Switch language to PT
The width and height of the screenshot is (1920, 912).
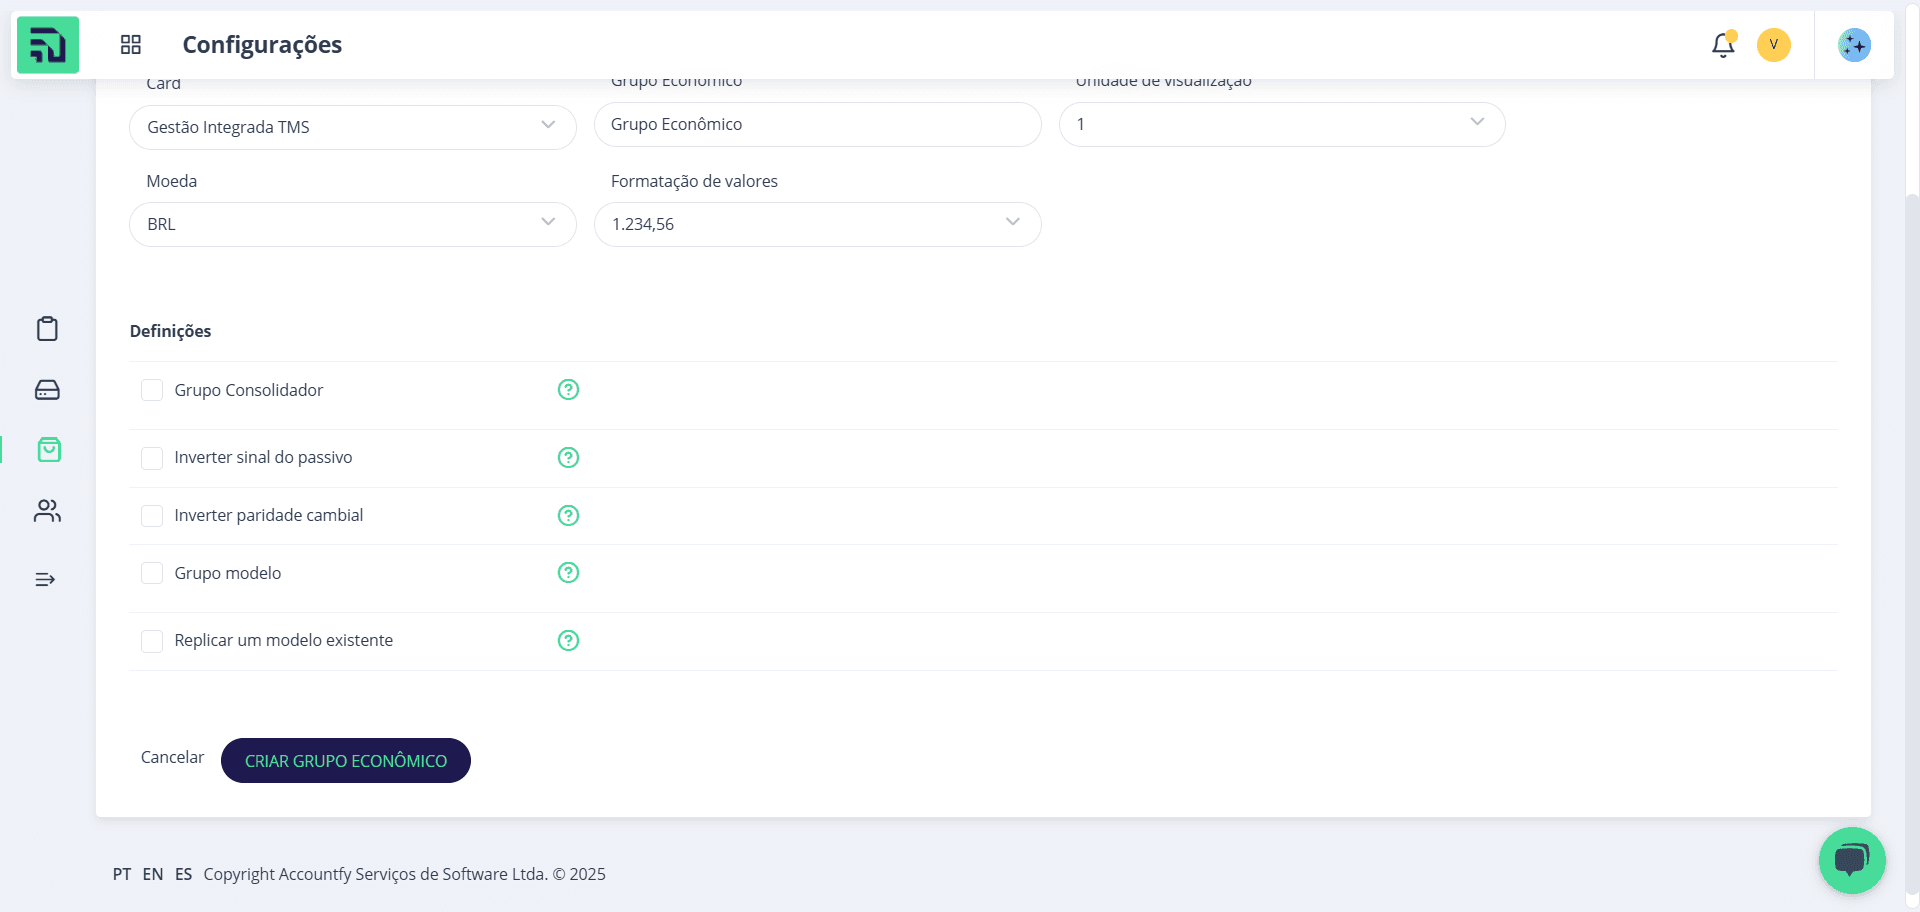(x=122, y=874)
